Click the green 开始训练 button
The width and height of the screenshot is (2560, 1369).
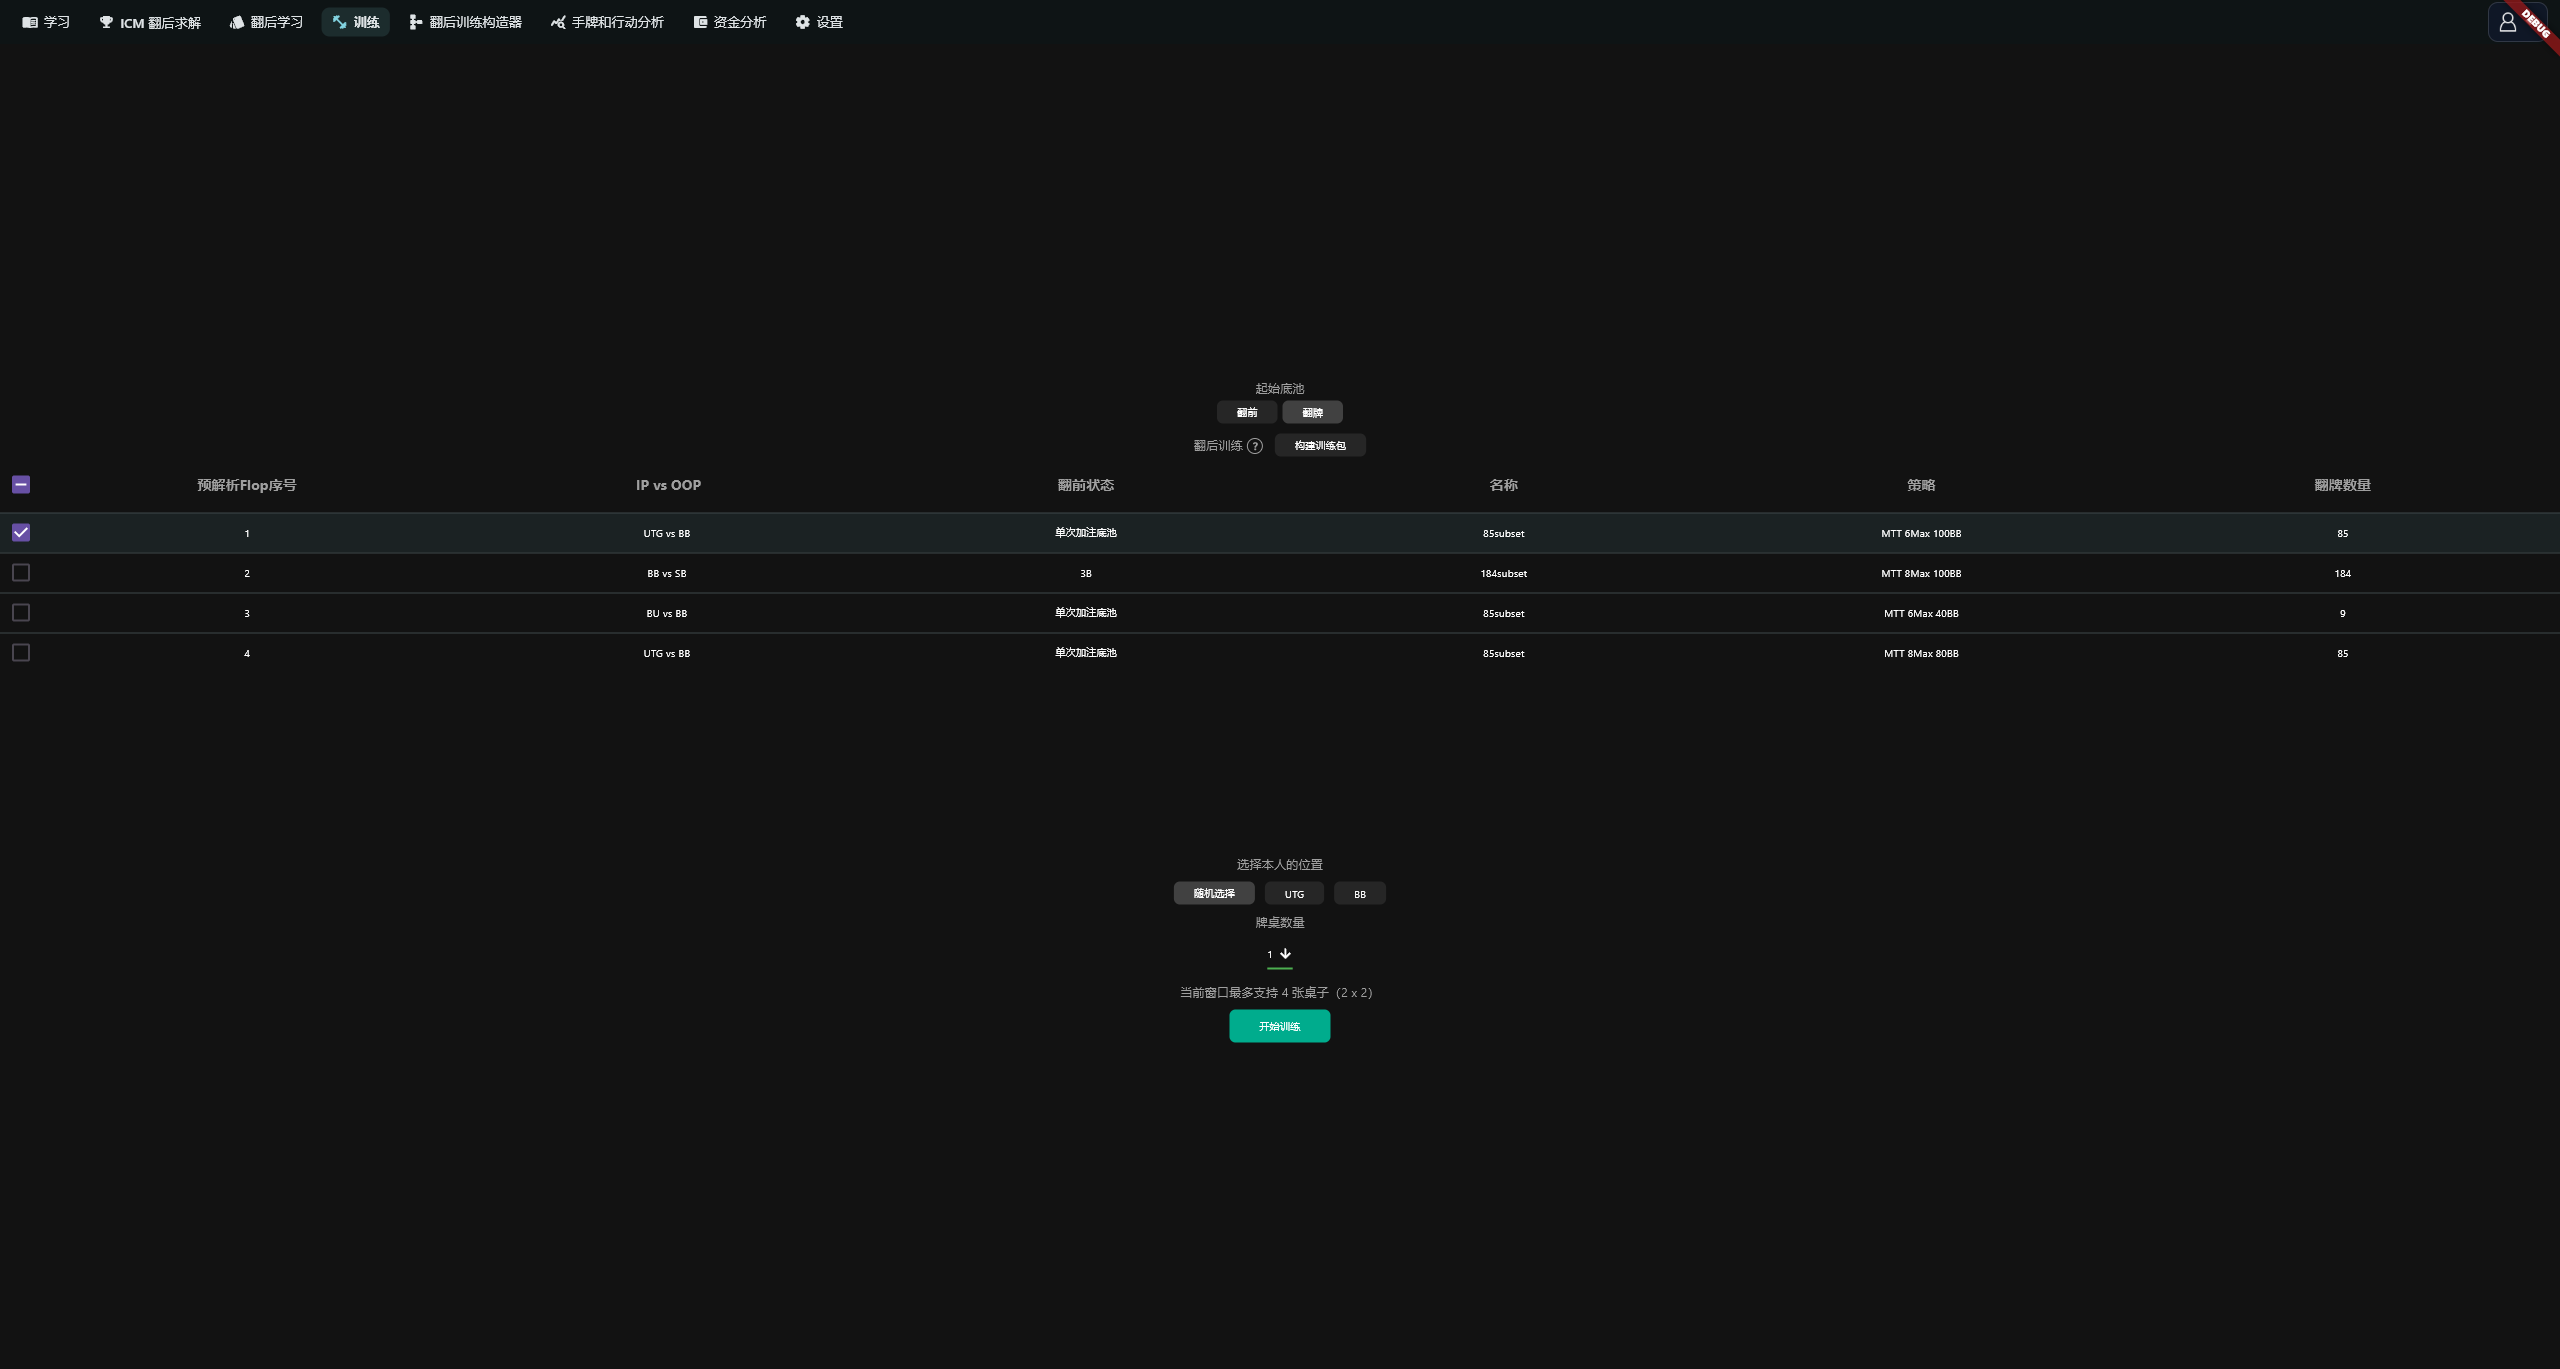[x=1280, y=1026]
